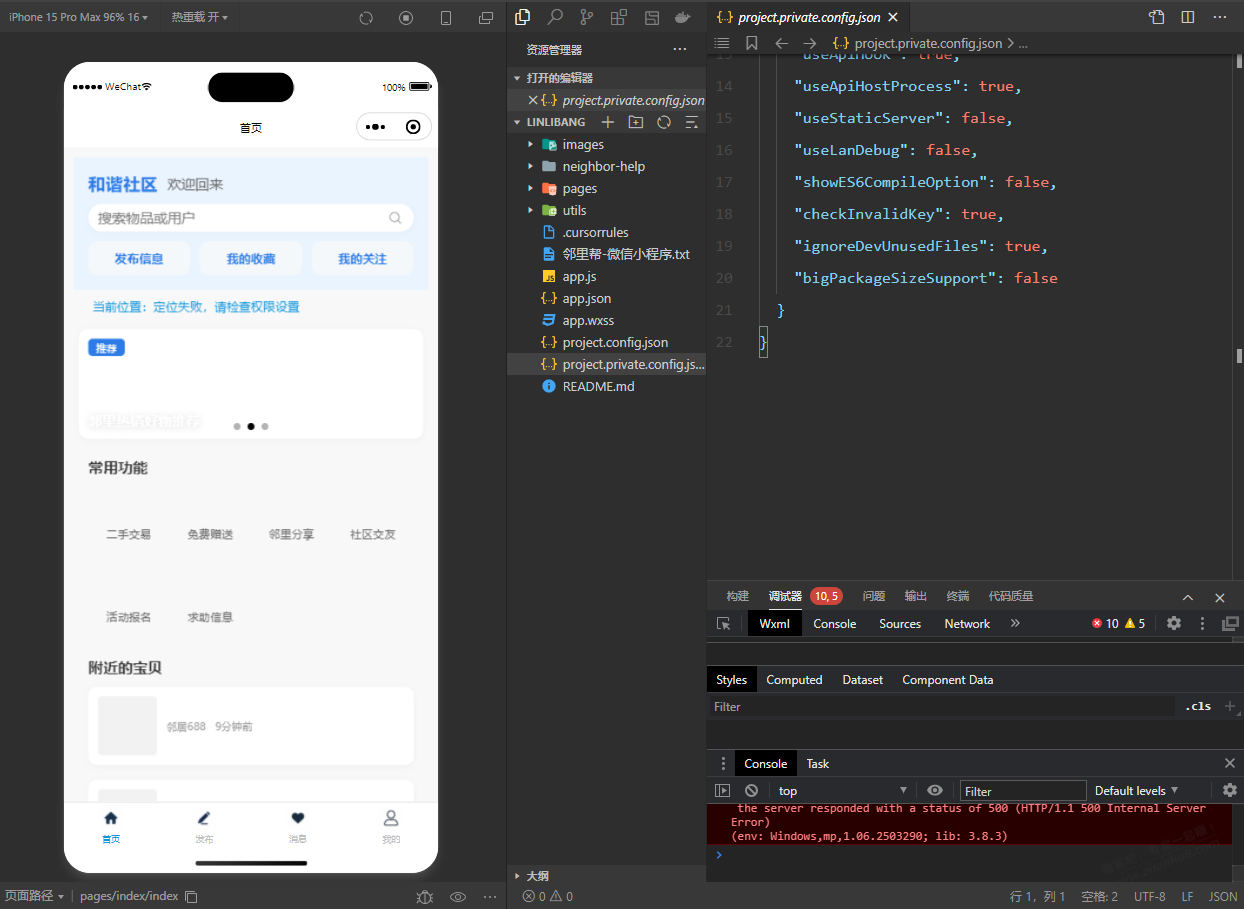Open the Network devtools tab
The width and height of the screenshot is (1244, 909).
click(967, 623)
